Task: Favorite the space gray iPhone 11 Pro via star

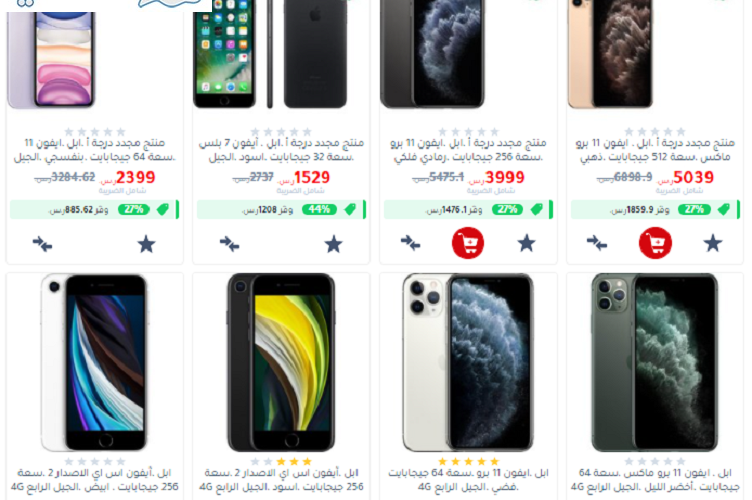Action: 526,243
